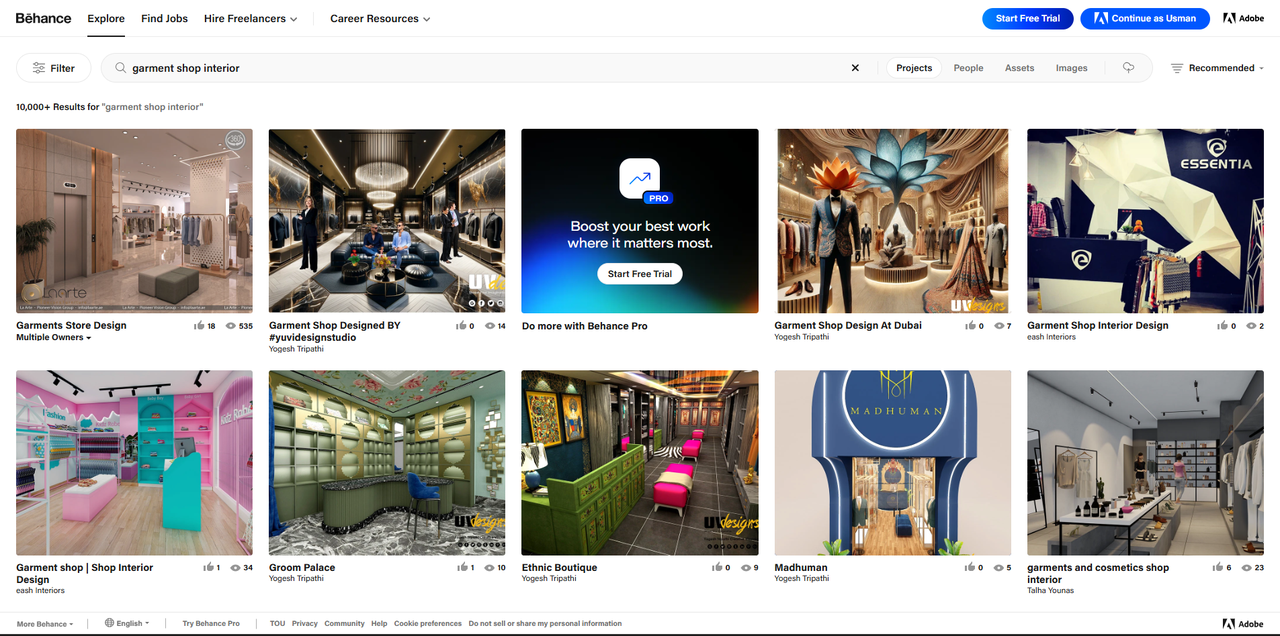1280x636 pixels.
Task: Click the Adobe logo in the header
Action: coord(1243,17)
